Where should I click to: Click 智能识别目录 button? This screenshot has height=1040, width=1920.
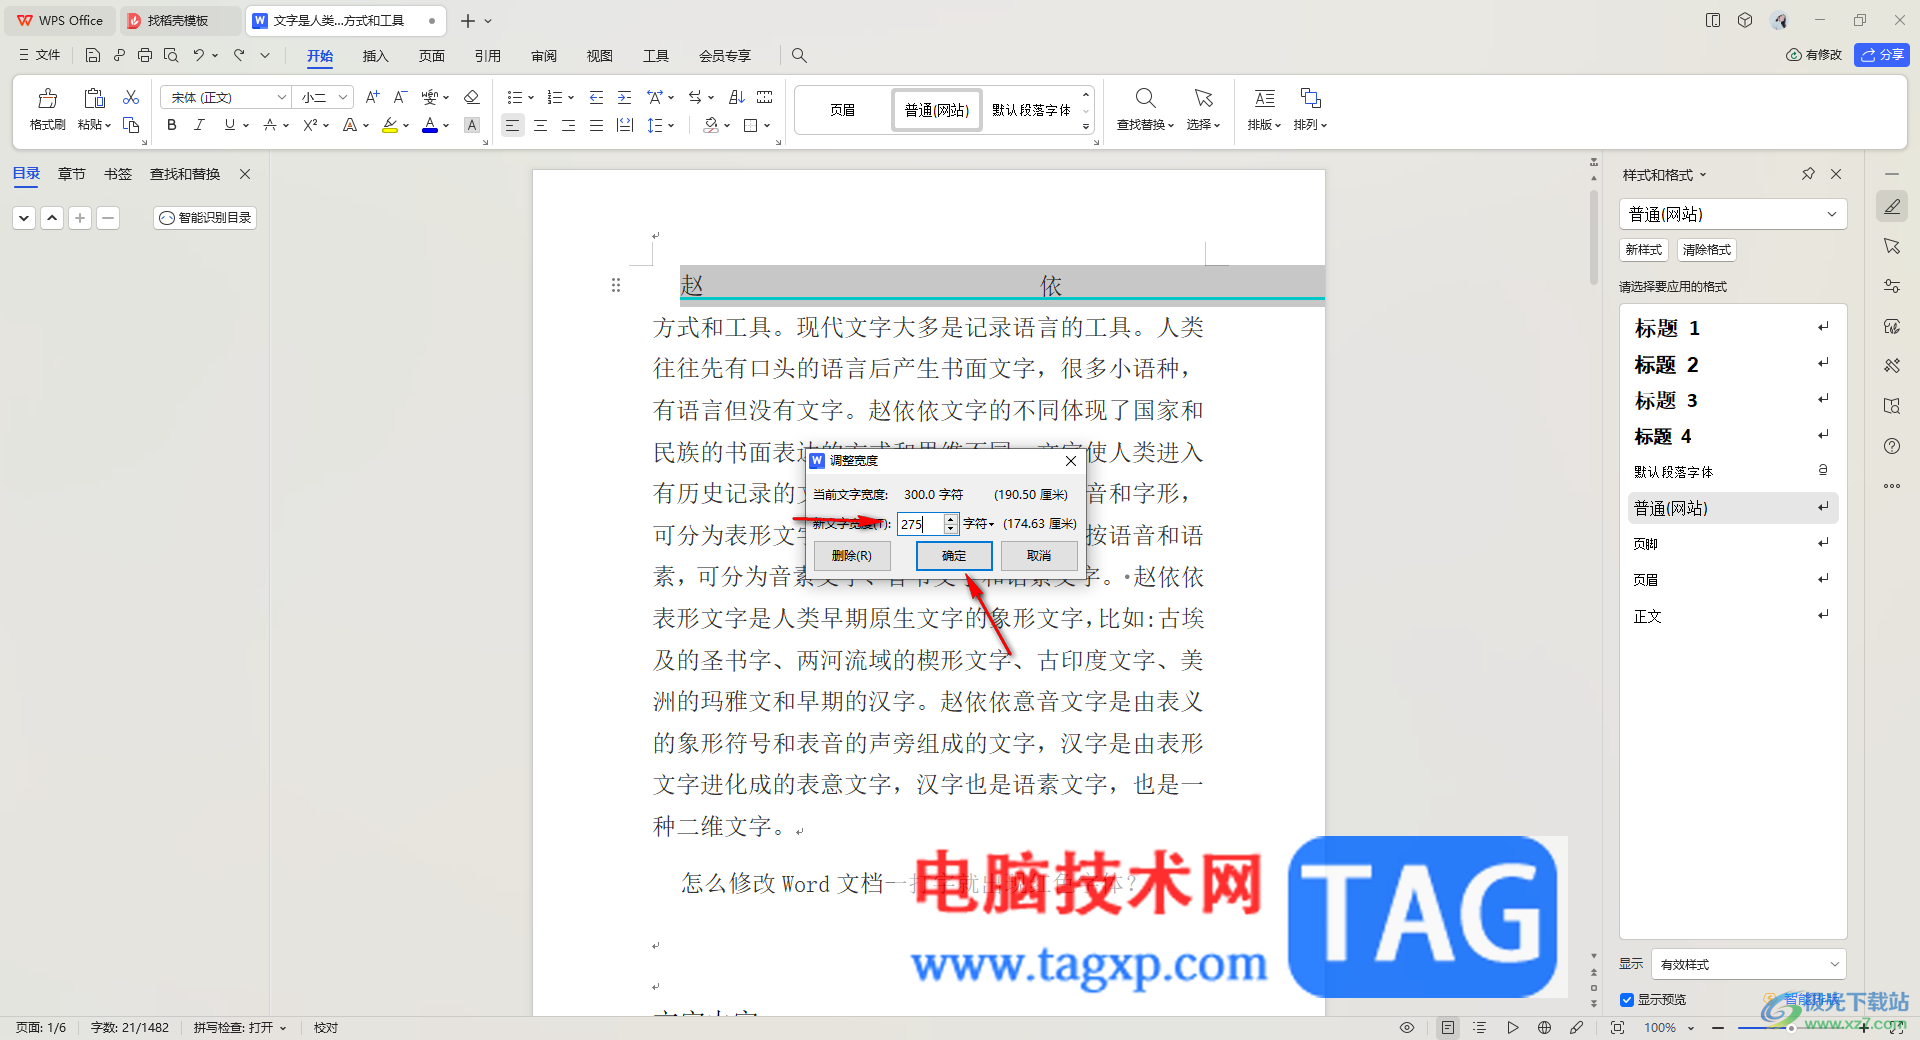click(205, 218)
